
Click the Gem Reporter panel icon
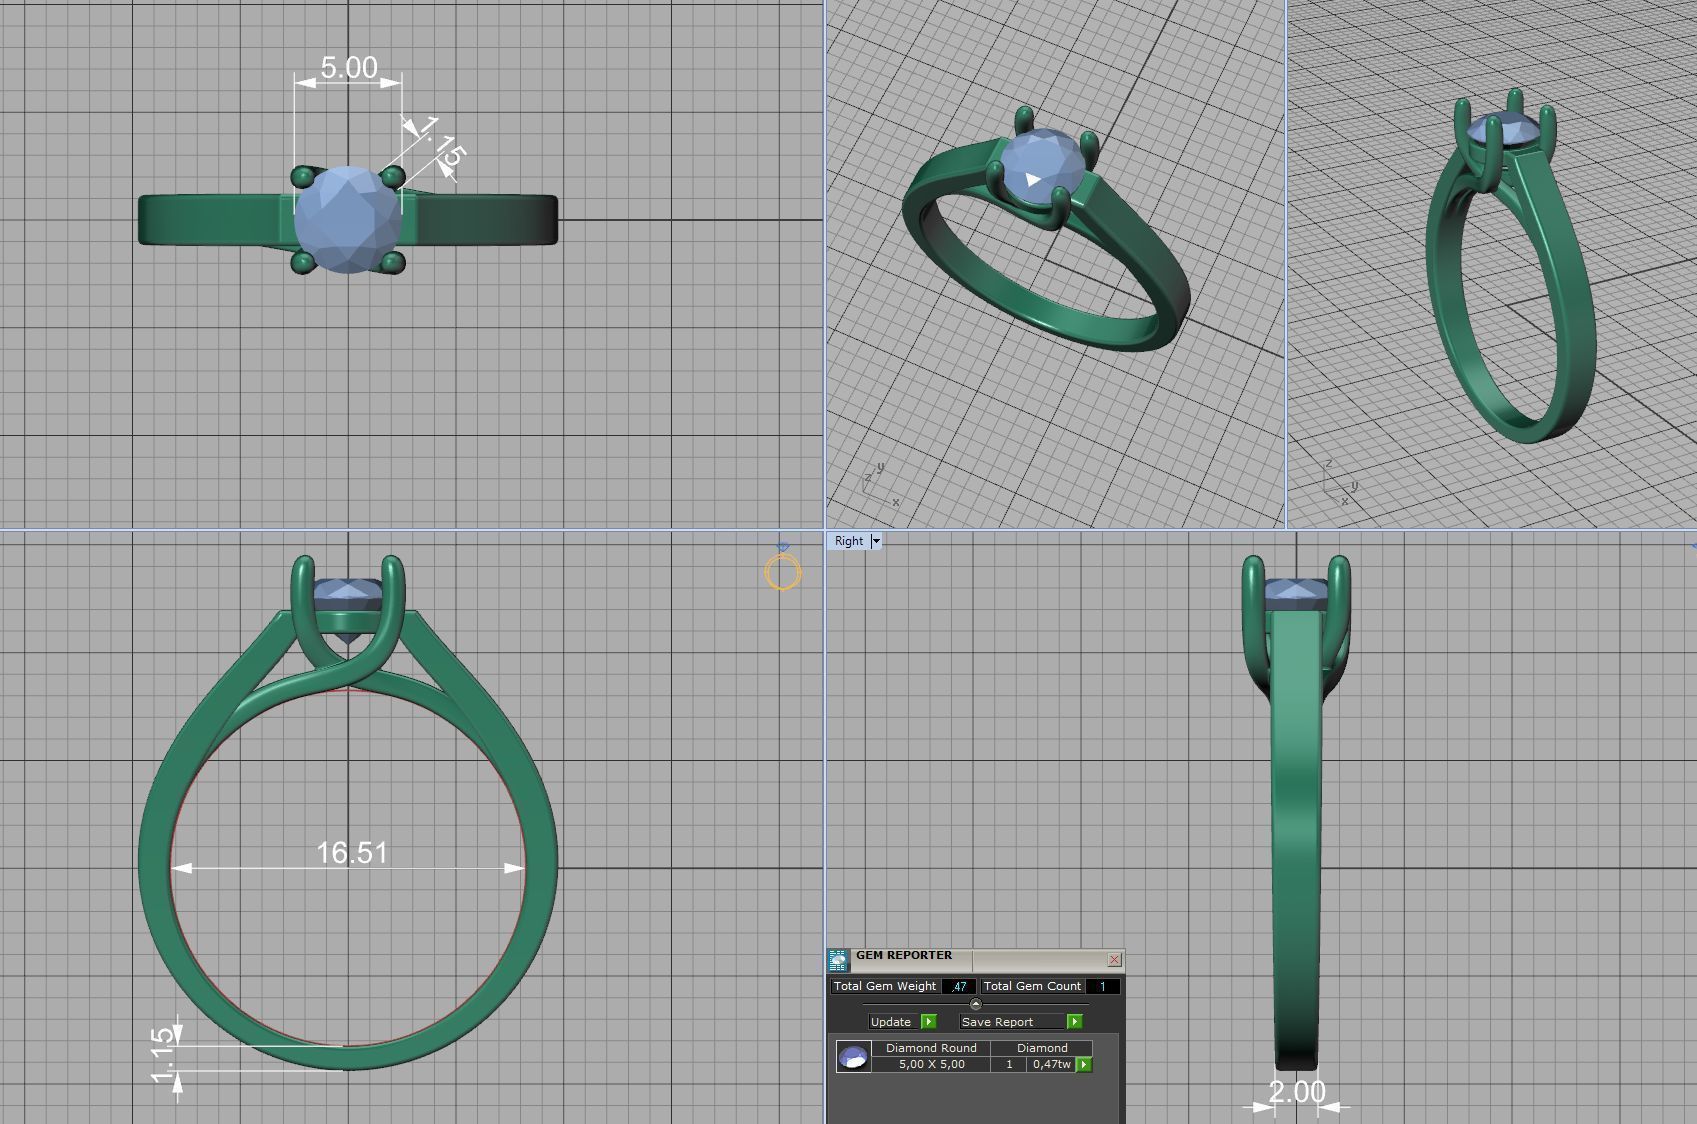point(838,960)
